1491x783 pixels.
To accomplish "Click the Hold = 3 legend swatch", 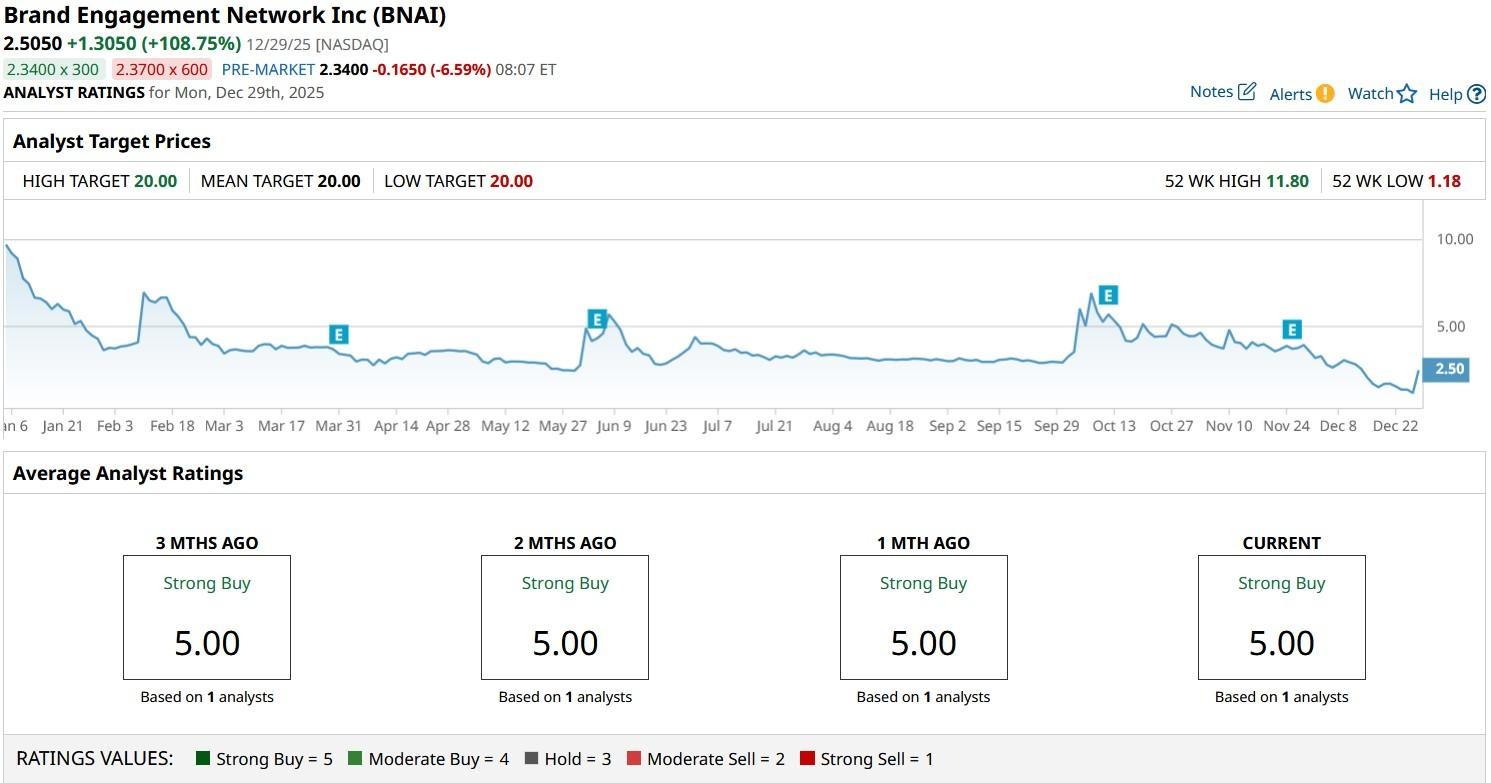I will pos(531,759).
